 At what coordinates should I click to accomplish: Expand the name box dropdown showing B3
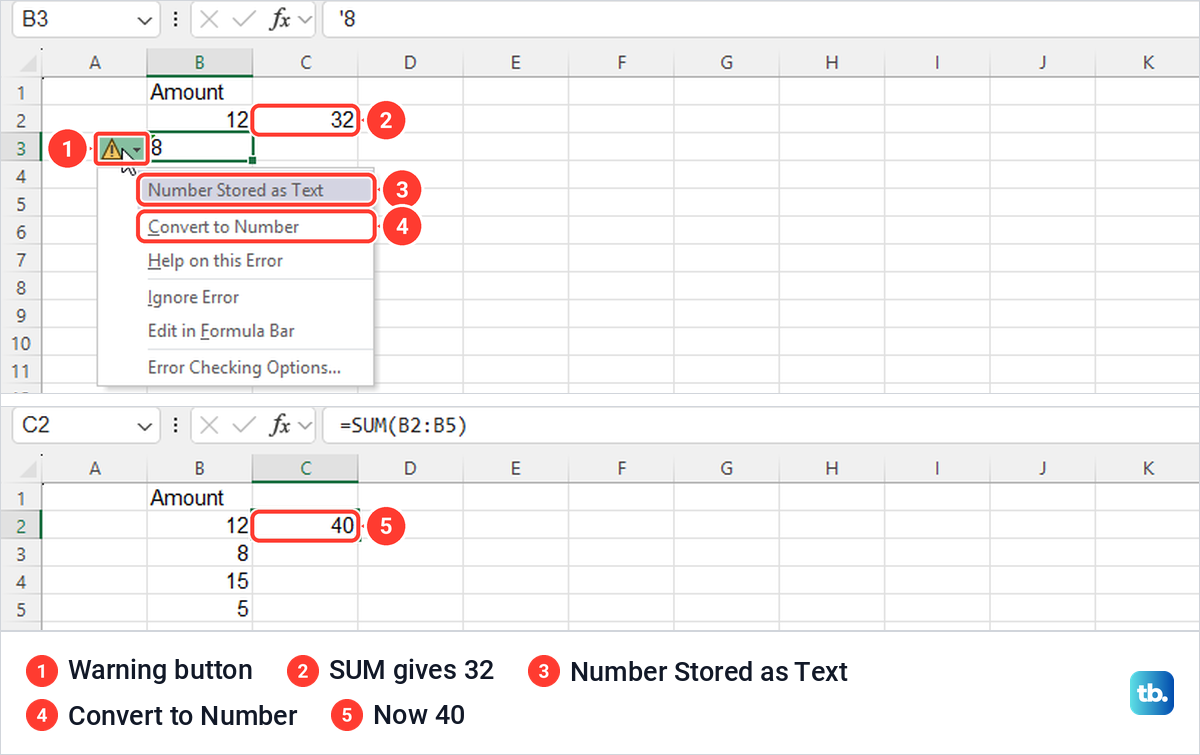tap(143, 20)
